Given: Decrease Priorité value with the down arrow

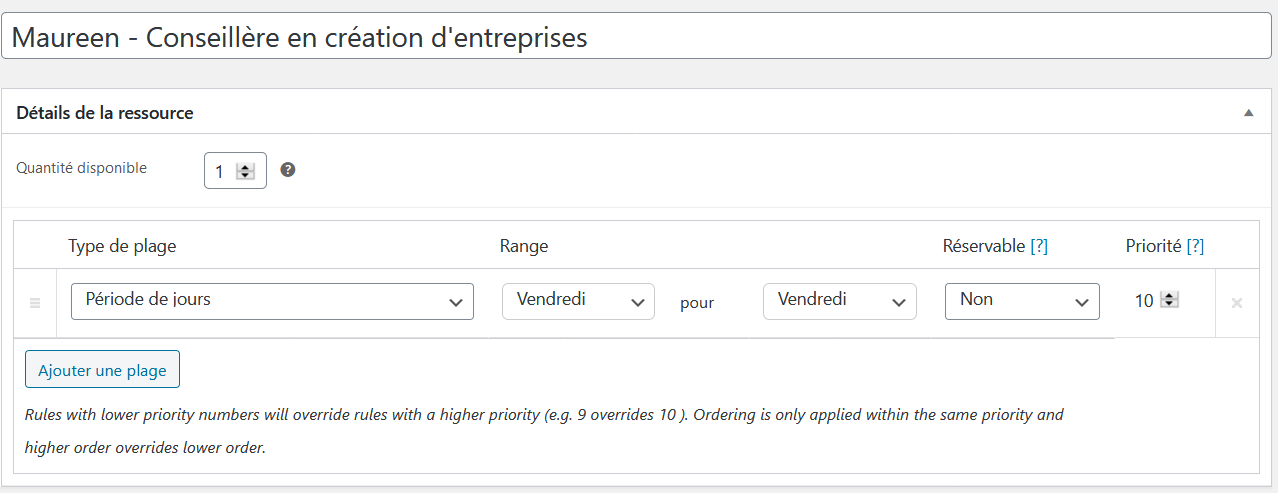Looking at the screenshot, I should pyautogui.click(x=1169, y=305).
